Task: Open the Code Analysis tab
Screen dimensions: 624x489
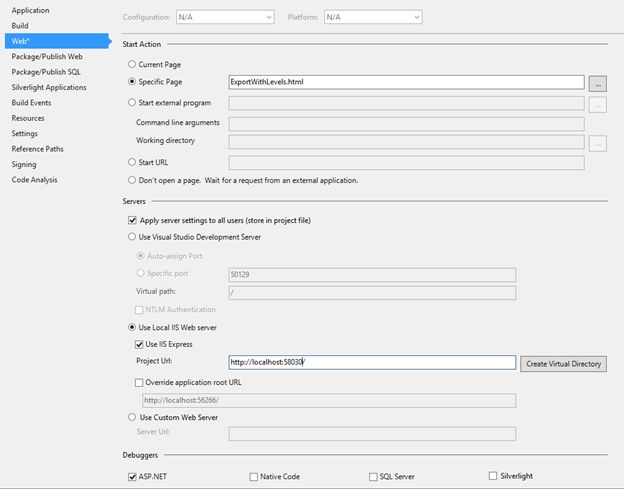Action: pos(34,180)
